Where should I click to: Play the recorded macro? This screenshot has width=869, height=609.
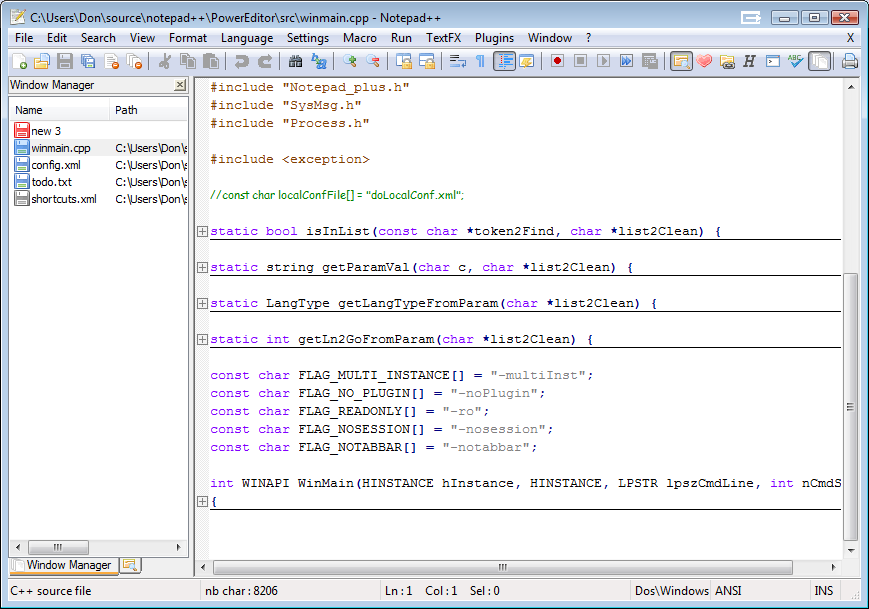click(x=602, y=61)
